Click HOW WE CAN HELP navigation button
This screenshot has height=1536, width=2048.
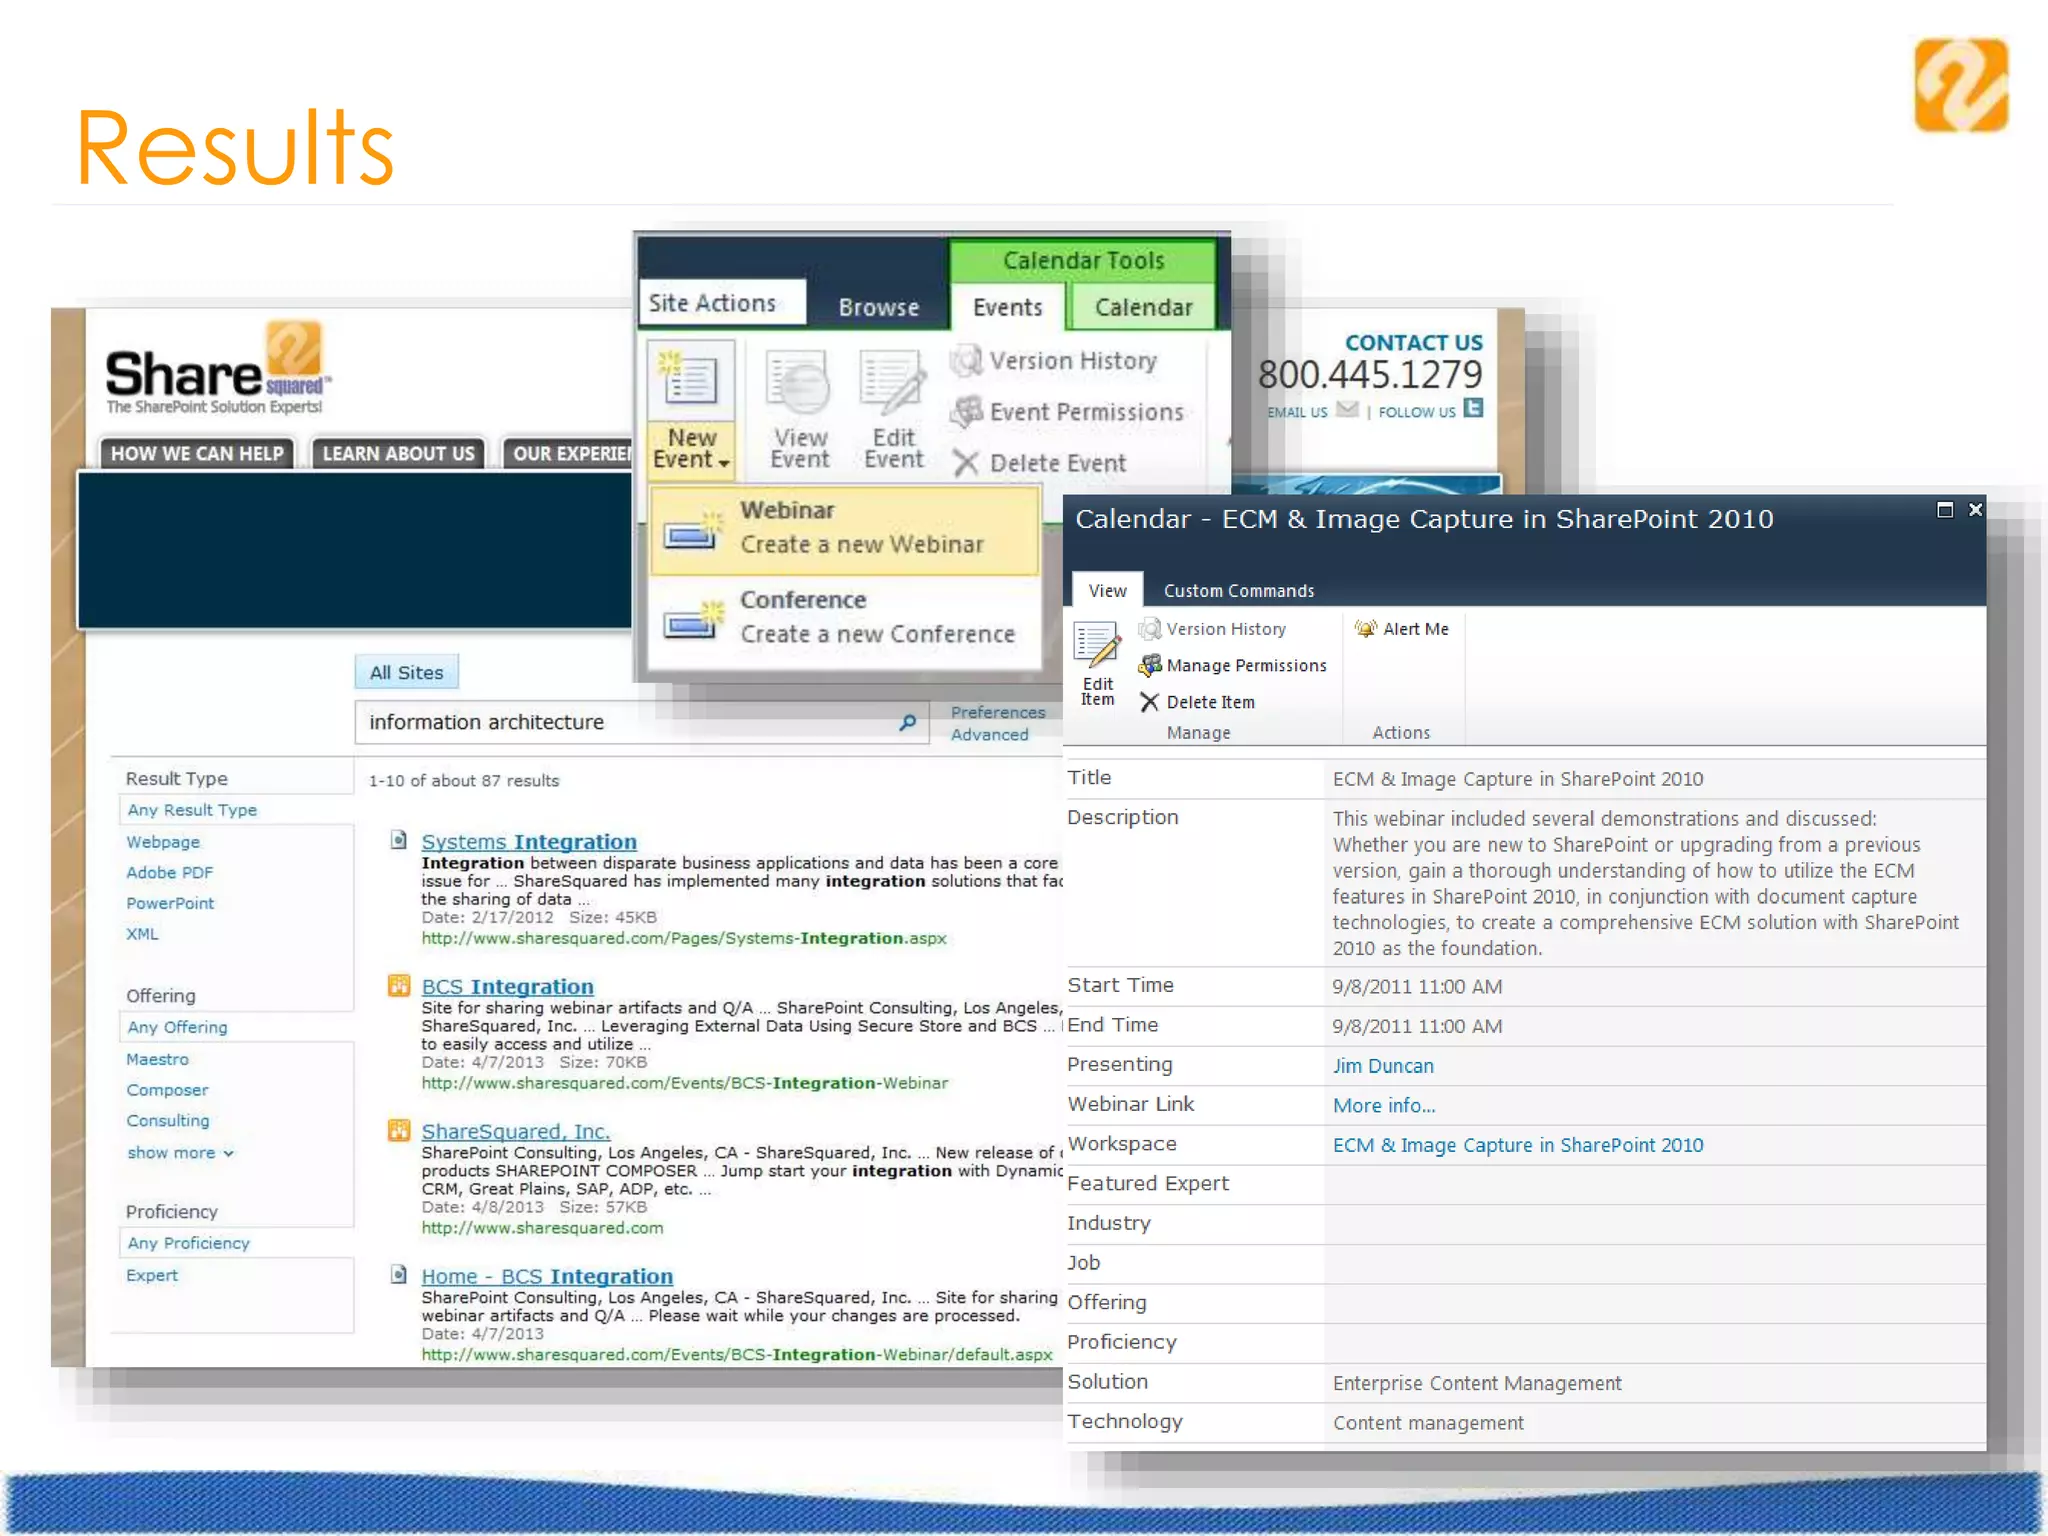[x=197, y=454]
